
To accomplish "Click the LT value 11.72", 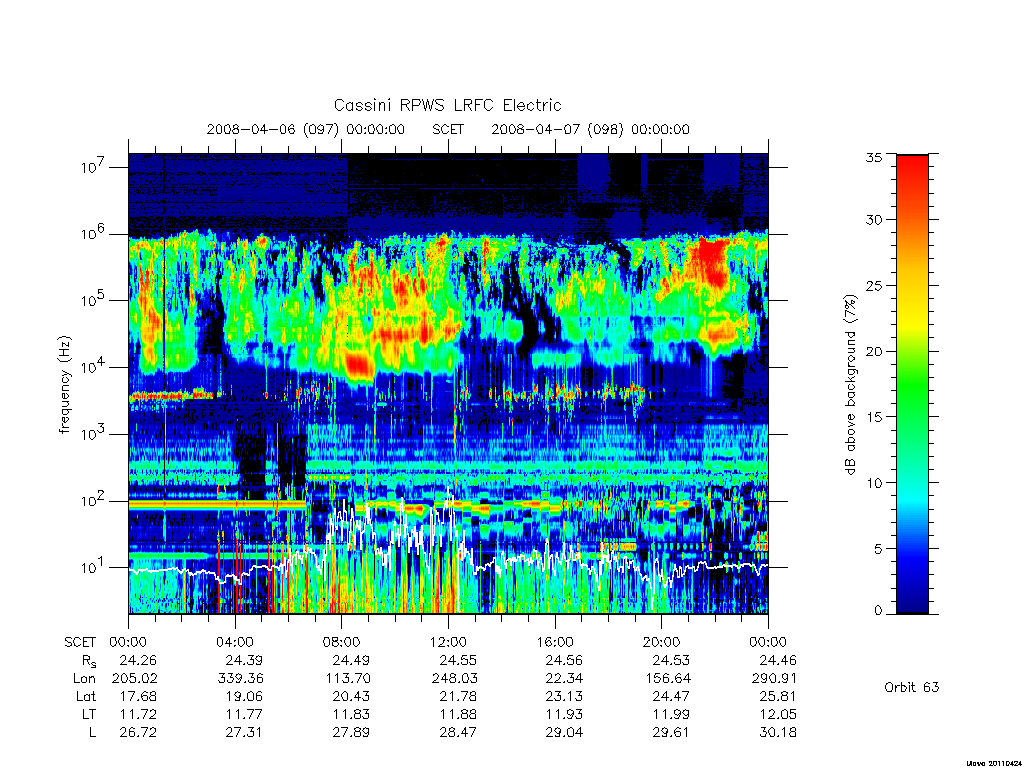I will point(138,714).
